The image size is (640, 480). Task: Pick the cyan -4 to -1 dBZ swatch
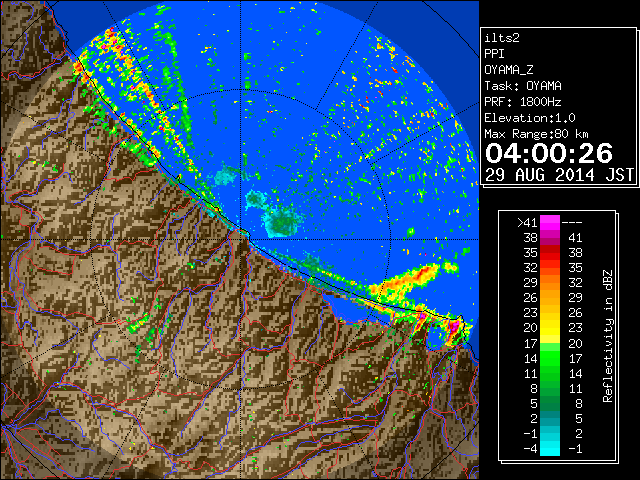point(550,448)
